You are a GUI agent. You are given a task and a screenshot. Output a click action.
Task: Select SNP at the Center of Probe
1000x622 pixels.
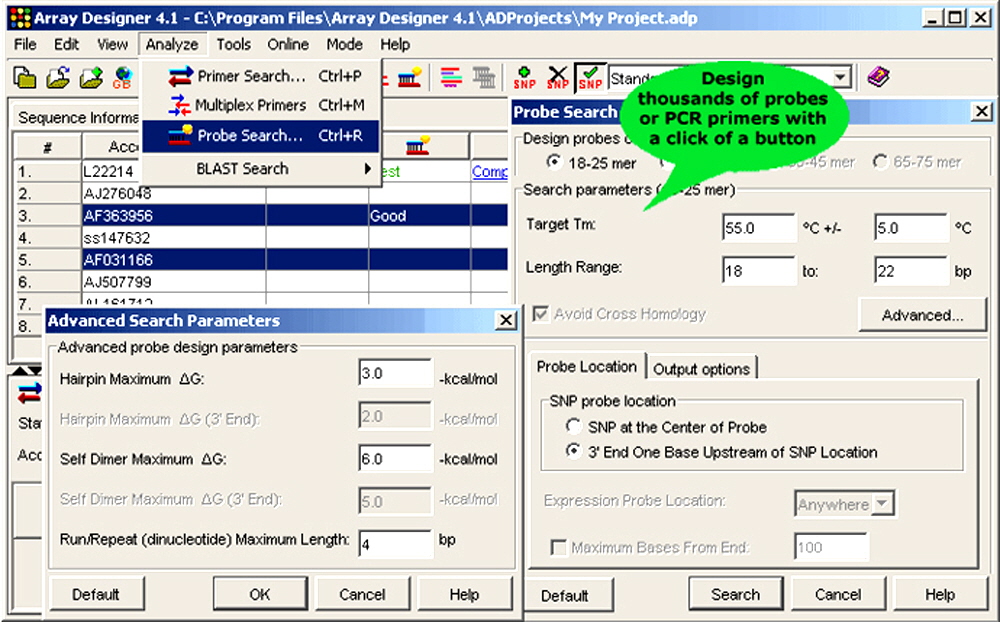[573, 426]
